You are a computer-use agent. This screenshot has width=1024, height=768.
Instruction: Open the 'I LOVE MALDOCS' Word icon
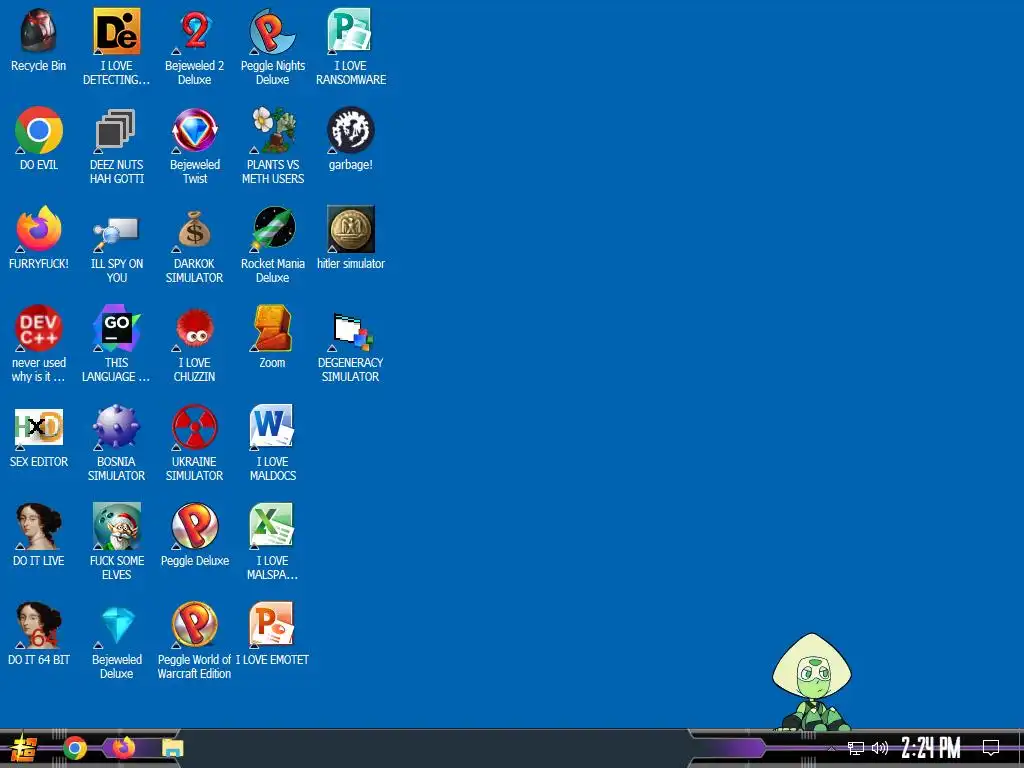(273, 428)
